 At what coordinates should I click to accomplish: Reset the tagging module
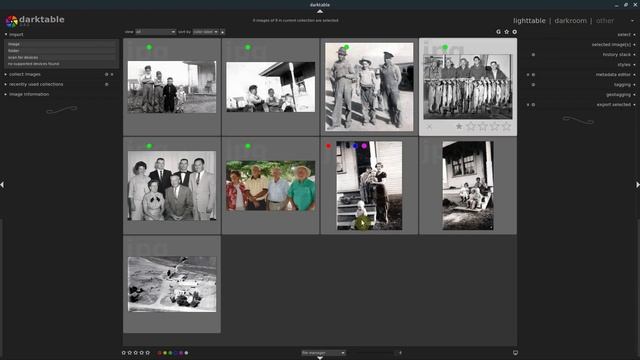pos(533,85)
